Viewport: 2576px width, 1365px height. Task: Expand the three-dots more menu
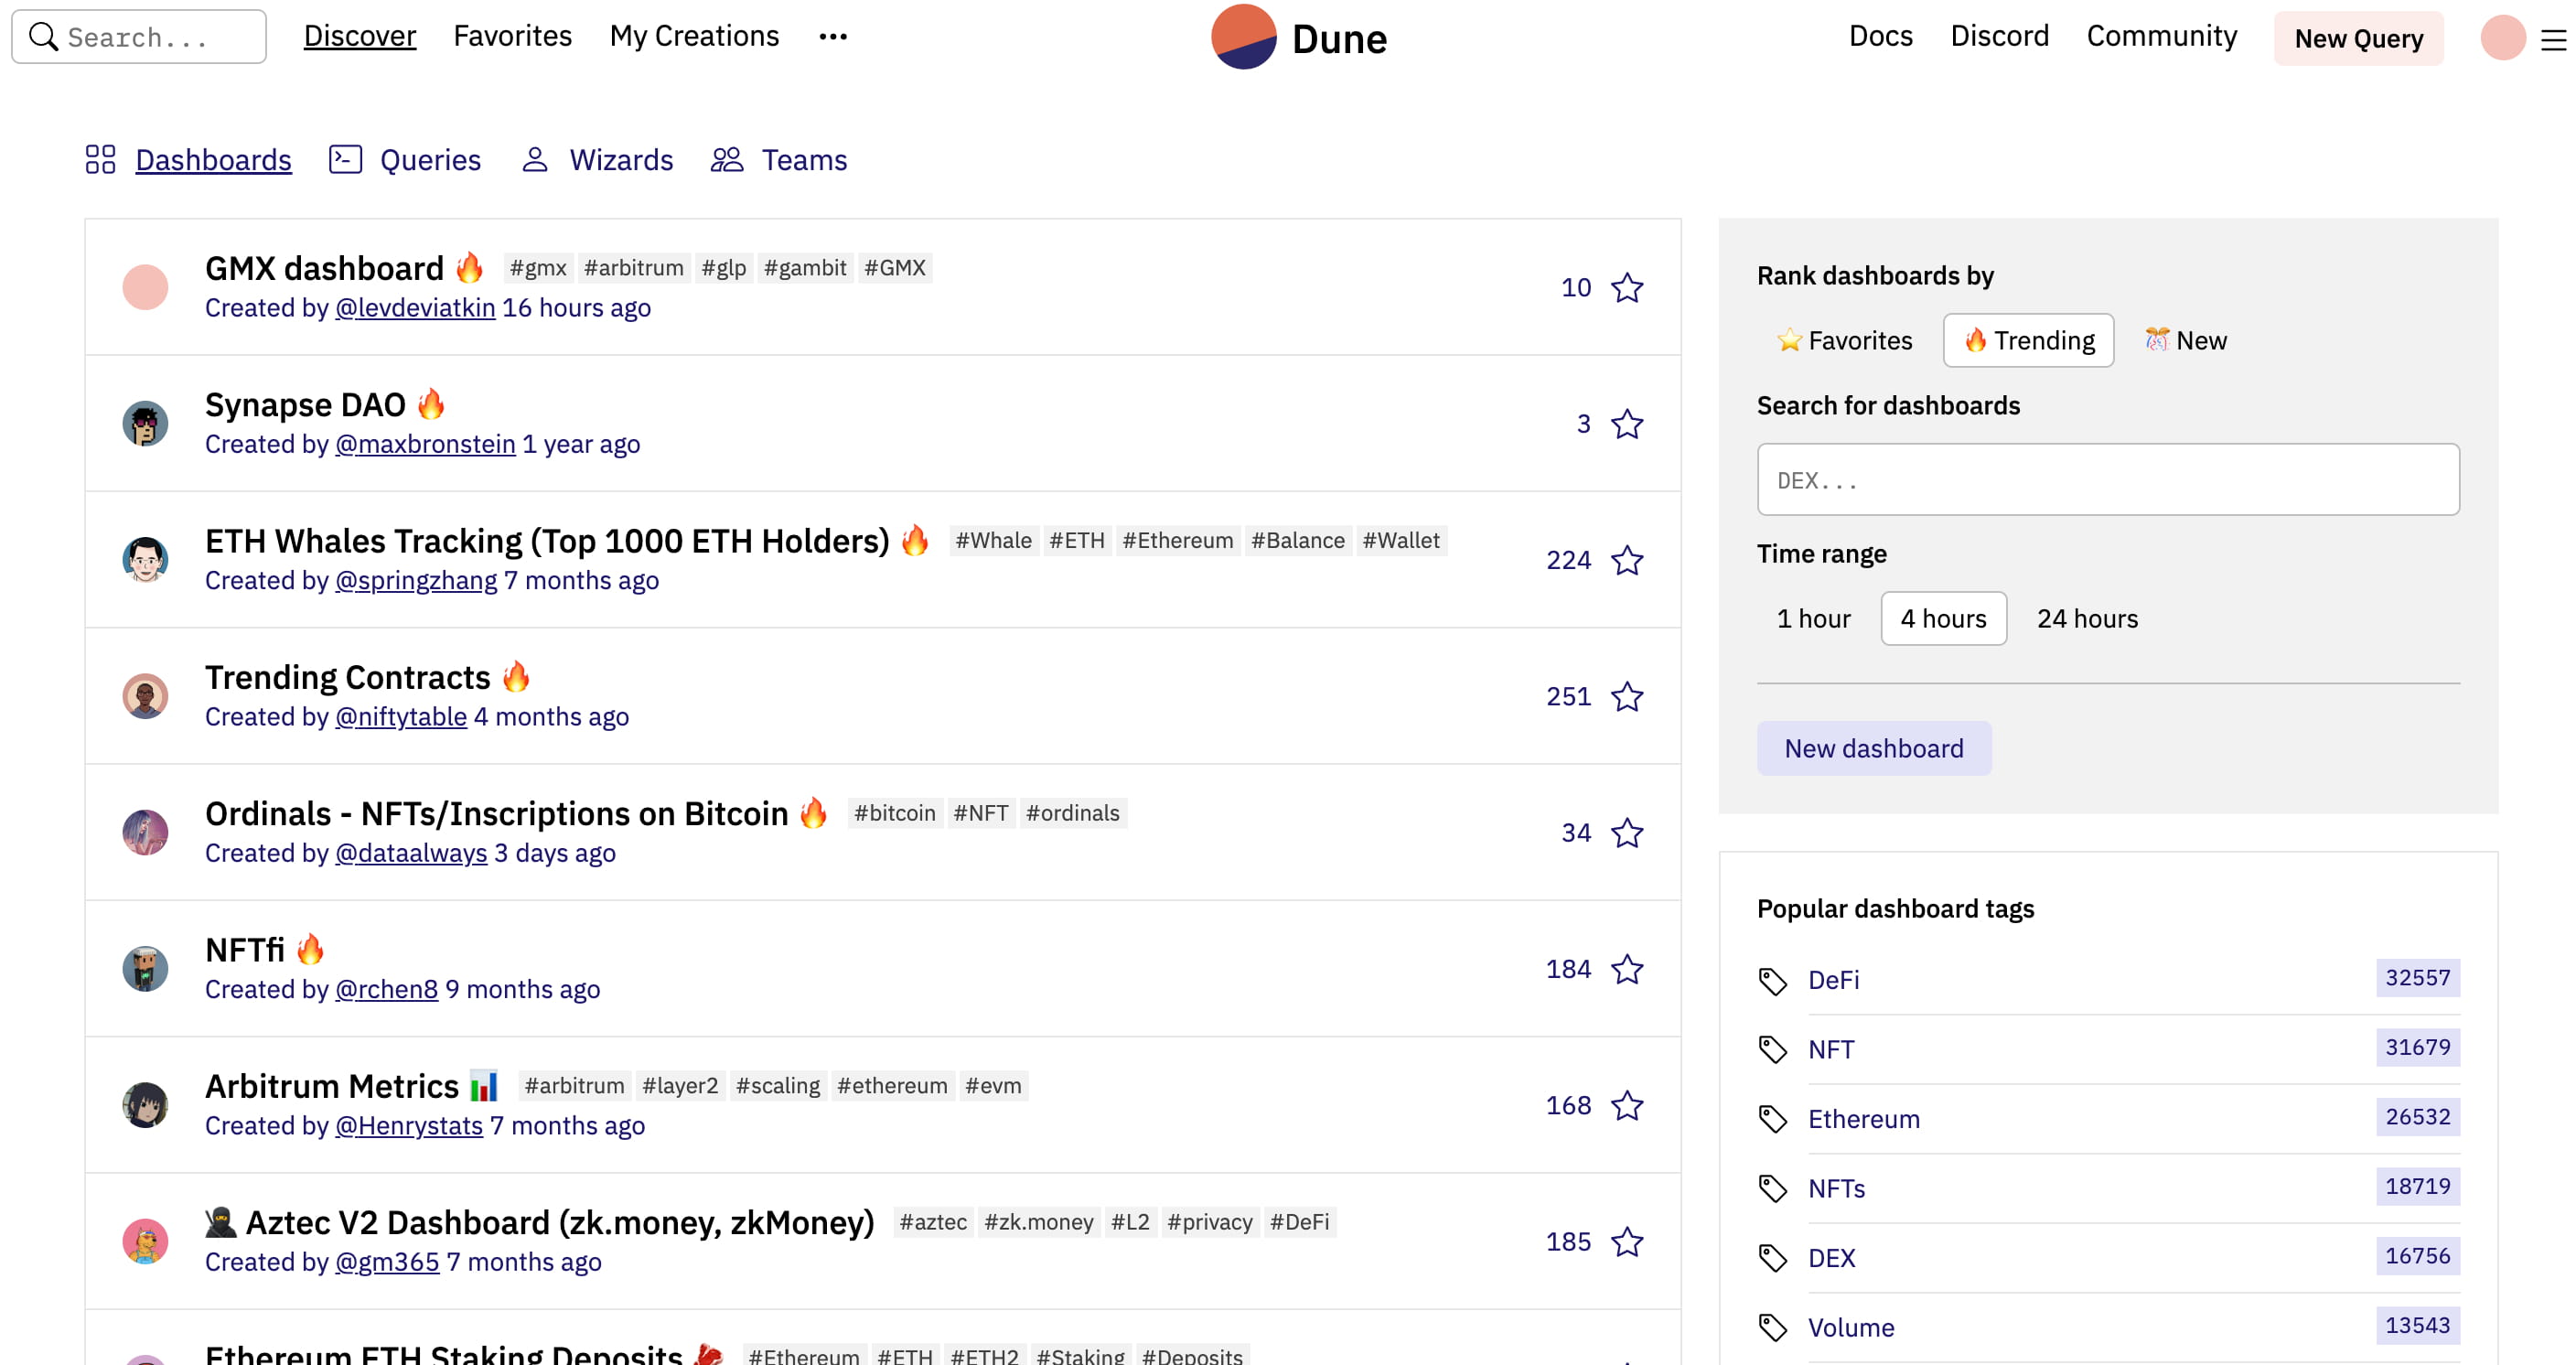832,37
